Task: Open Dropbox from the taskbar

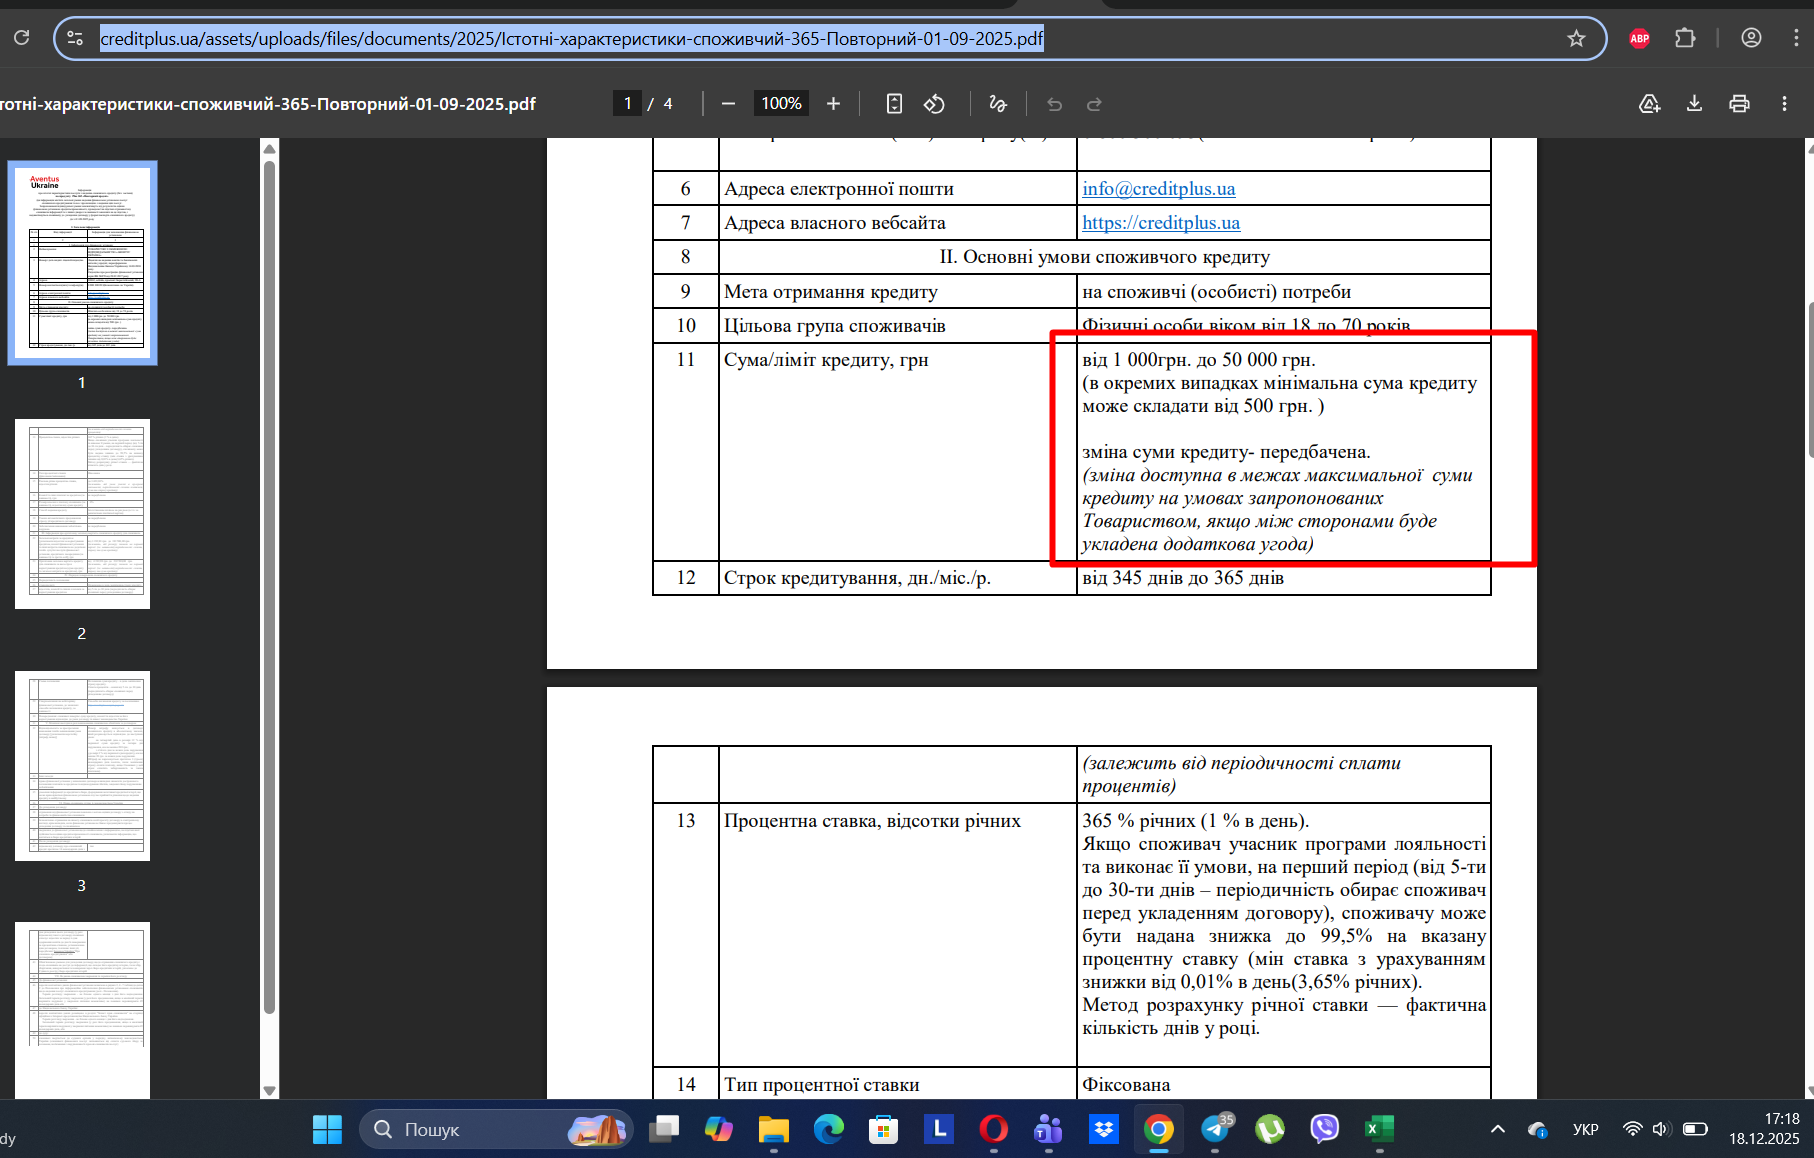Action: tap(1104, 1129)
